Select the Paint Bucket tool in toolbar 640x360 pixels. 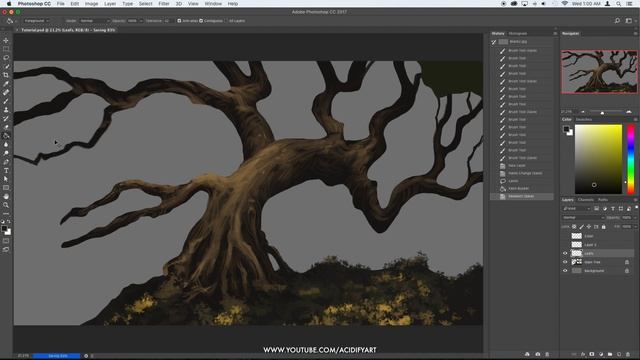click(x=6, y=136)
